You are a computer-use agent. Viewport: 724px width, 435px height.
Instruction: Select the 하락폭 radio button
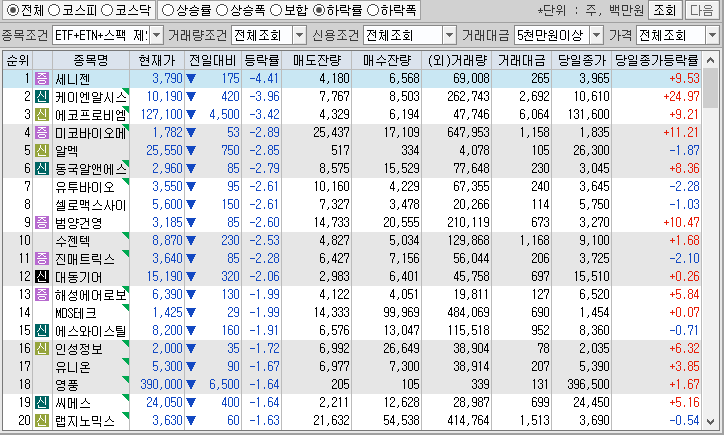click(373, 10)
